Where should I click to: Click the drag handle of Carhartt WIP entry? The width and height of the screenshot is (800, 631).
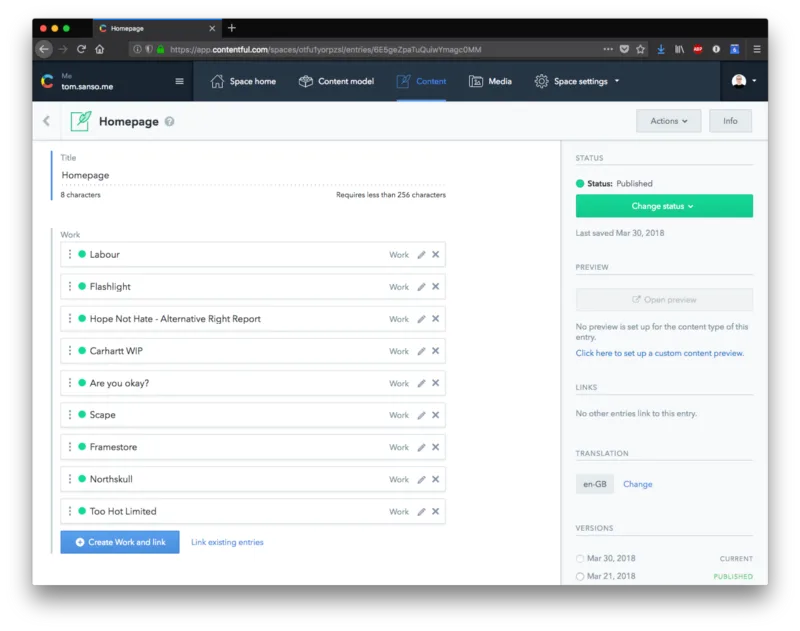click(70, 351)
